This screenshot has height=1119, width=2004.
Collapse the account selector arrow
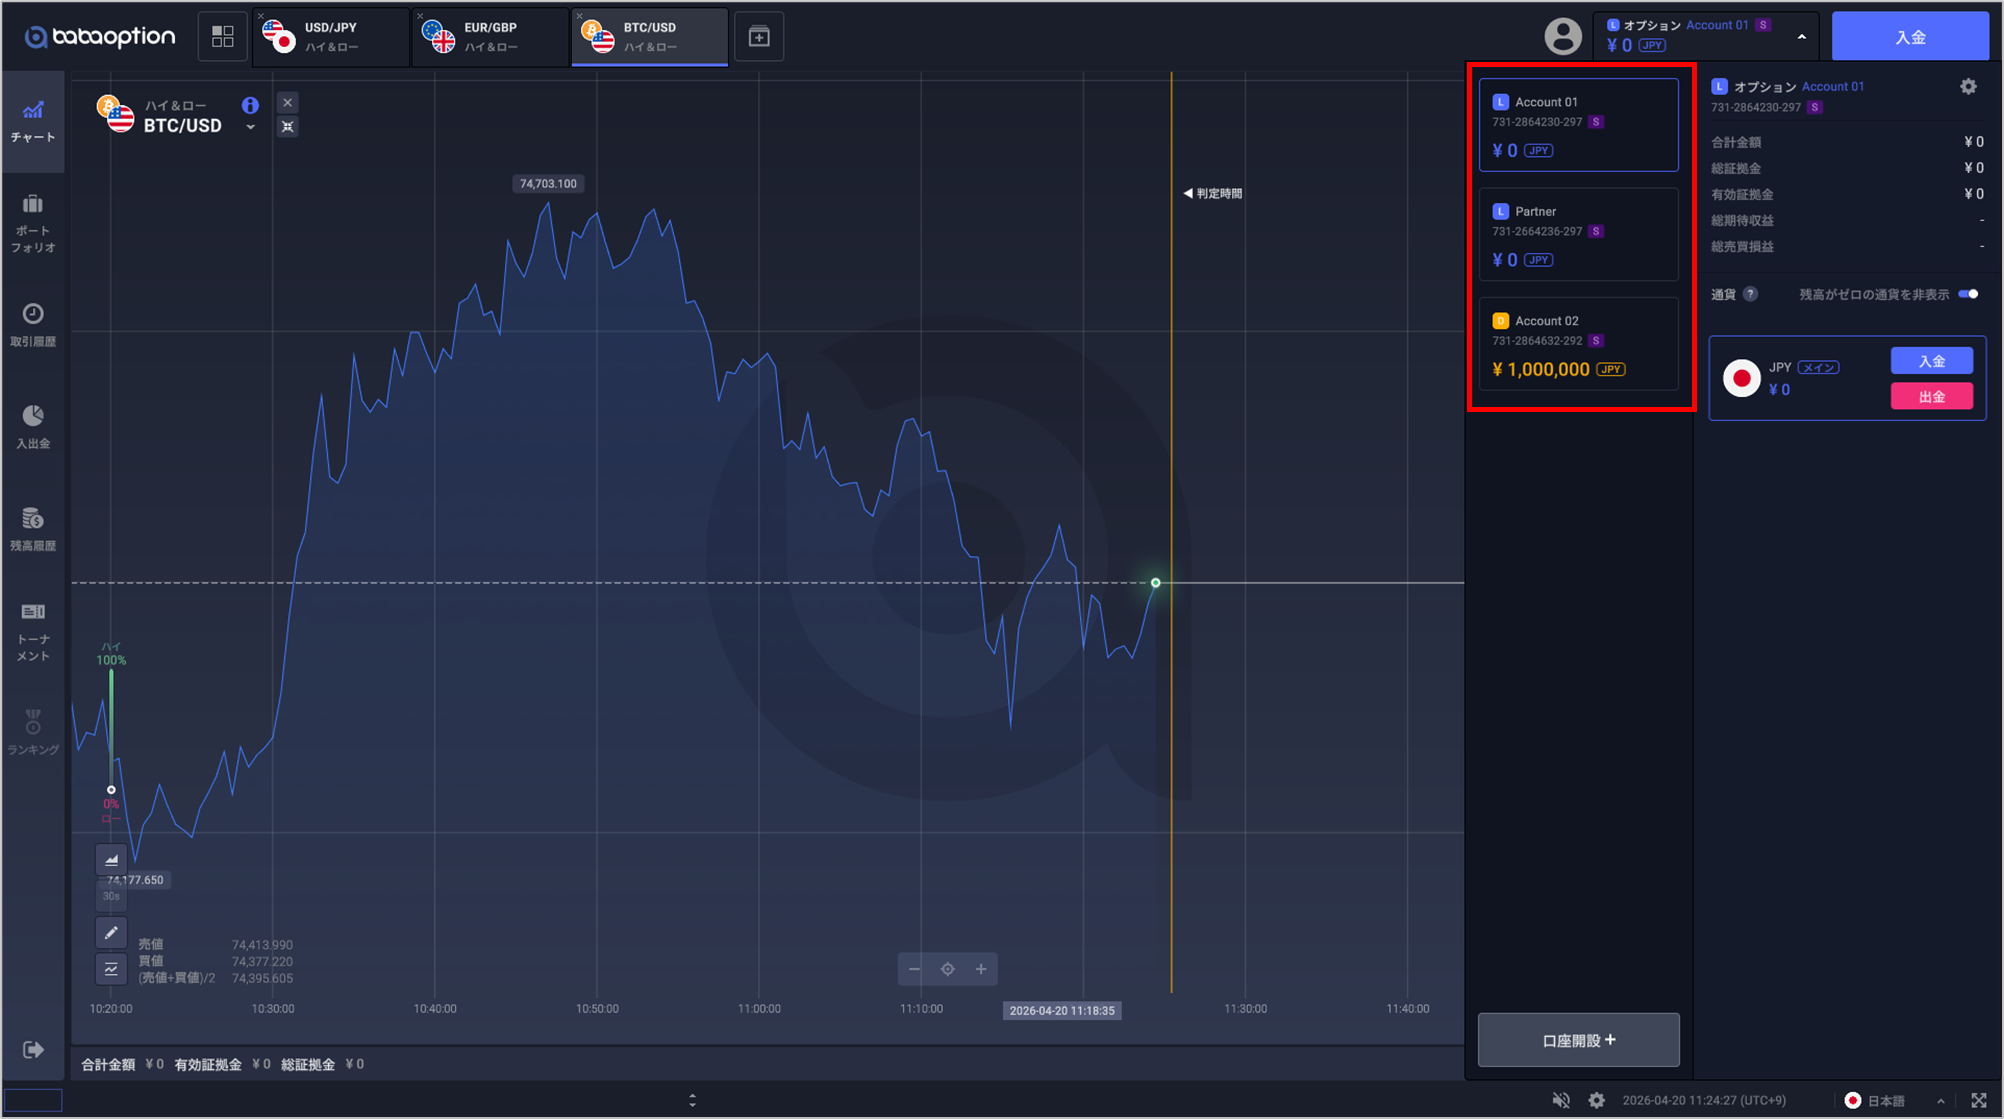tap(1801, 37)
